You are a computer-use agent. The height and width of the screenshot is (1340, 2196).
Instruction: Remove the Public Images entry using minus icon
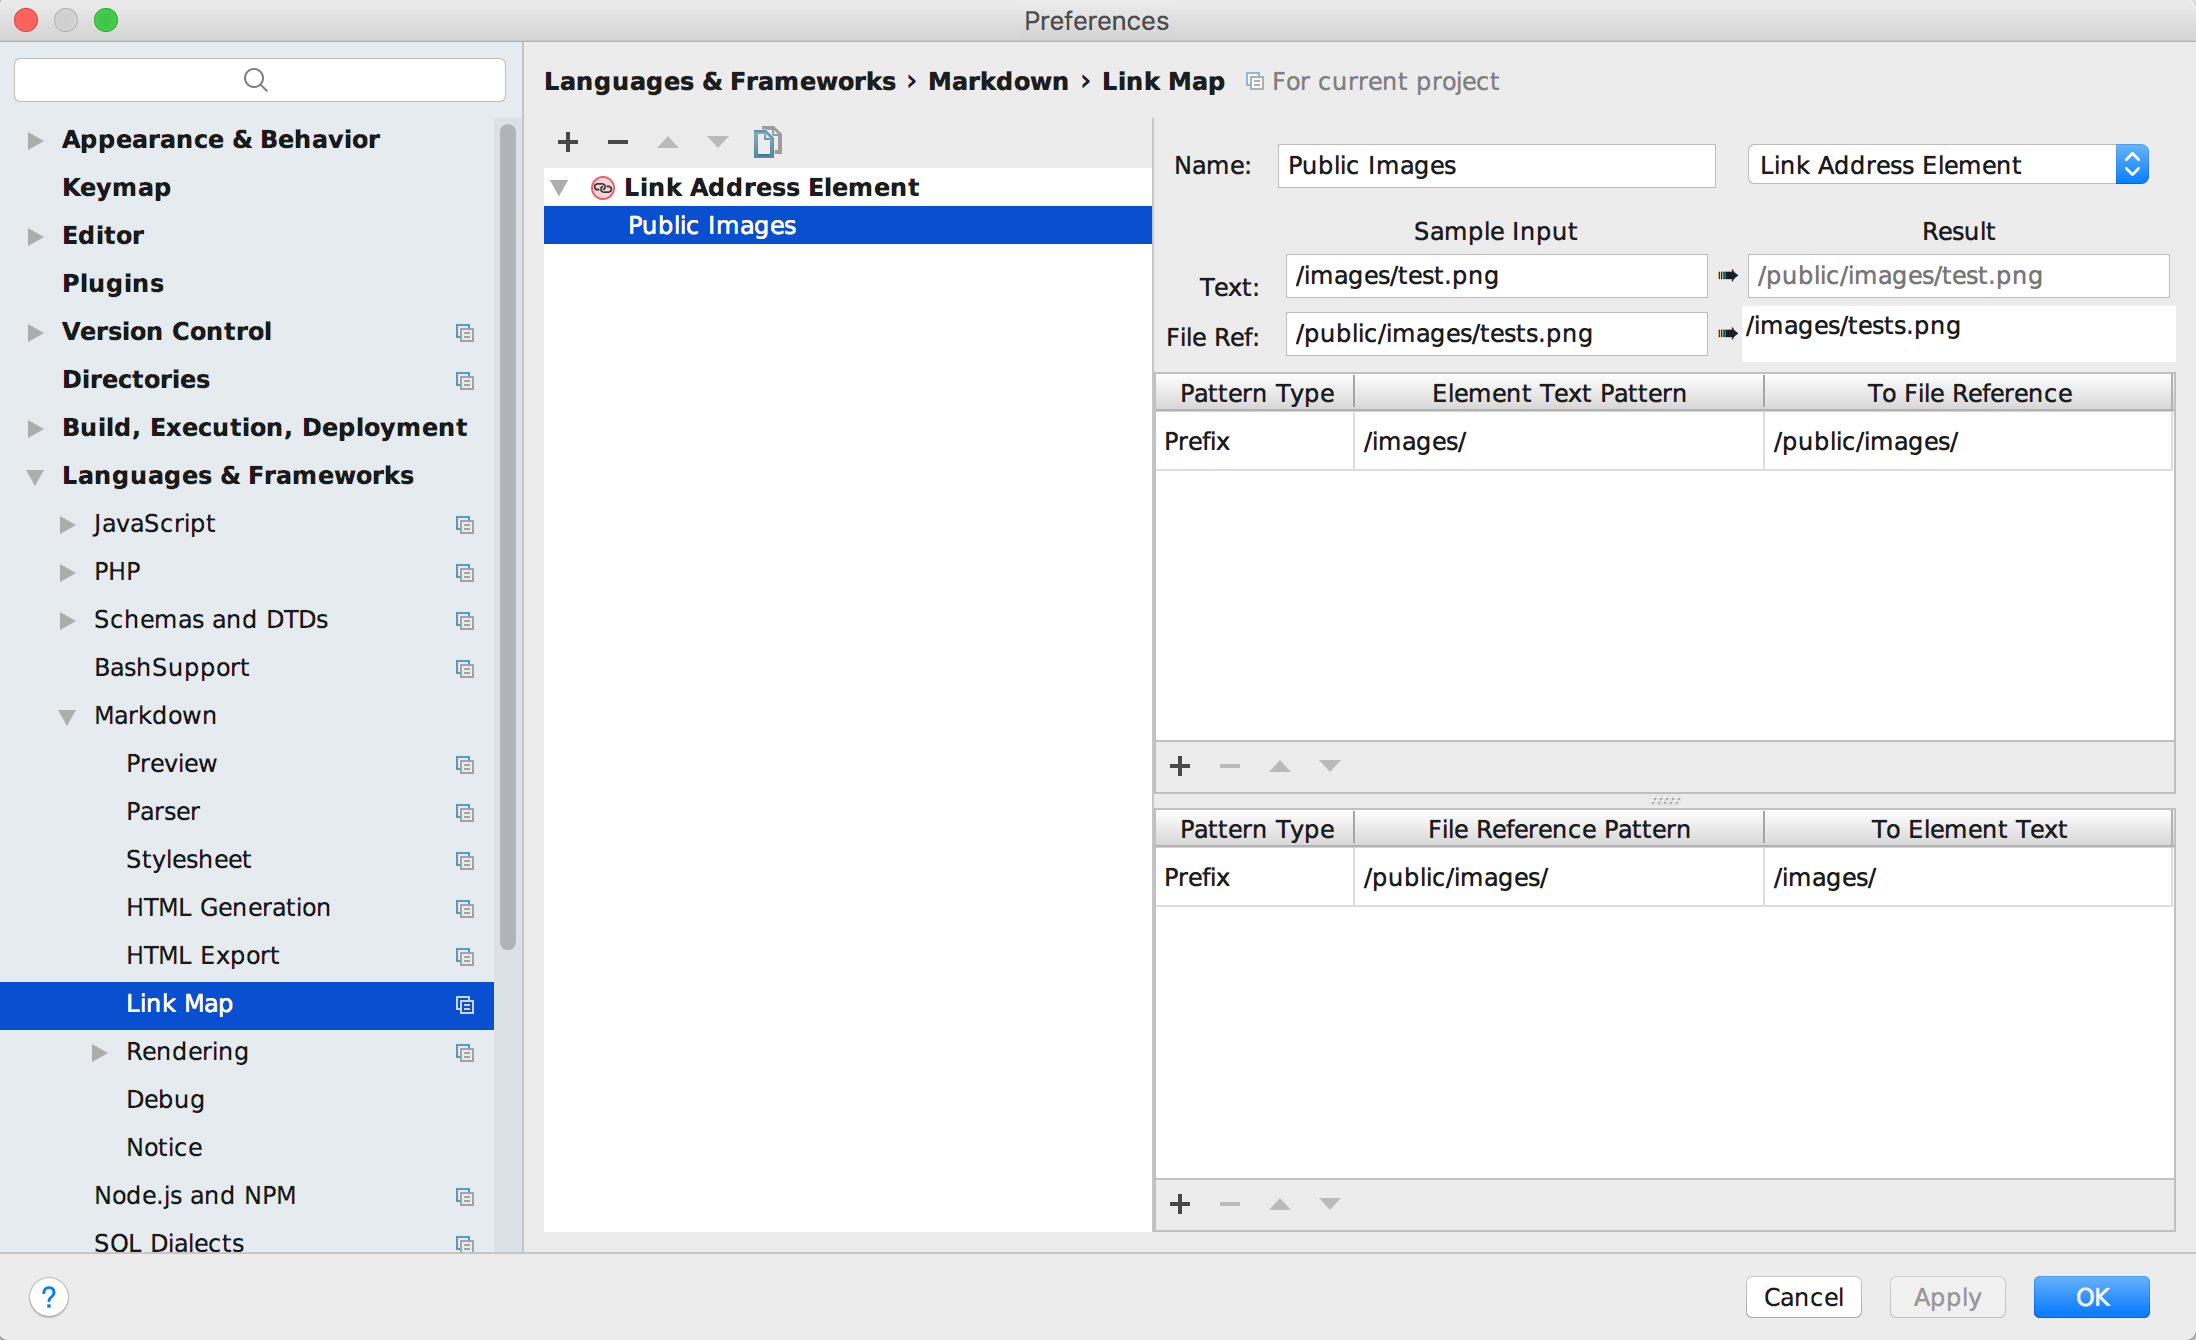[617, 142]
